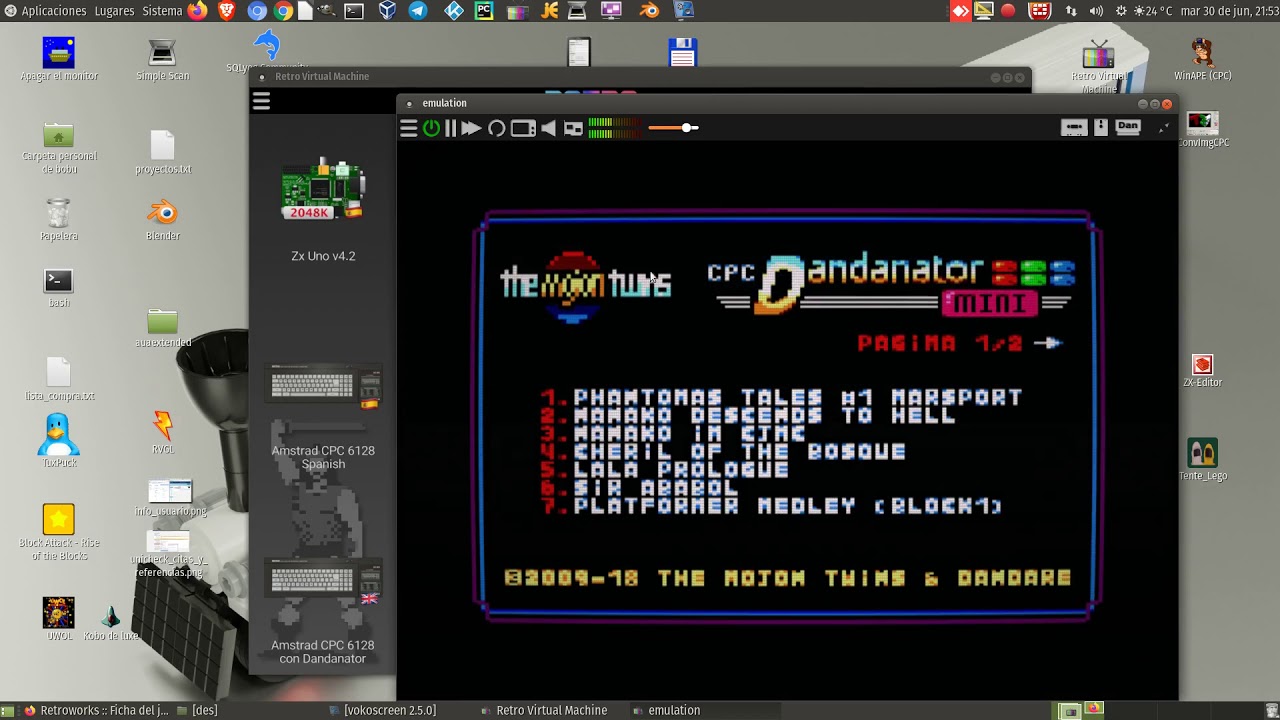Screen dimensions: 1280x720
Task: Open the Papelera trash icon
Action: (x=59, y=219)
